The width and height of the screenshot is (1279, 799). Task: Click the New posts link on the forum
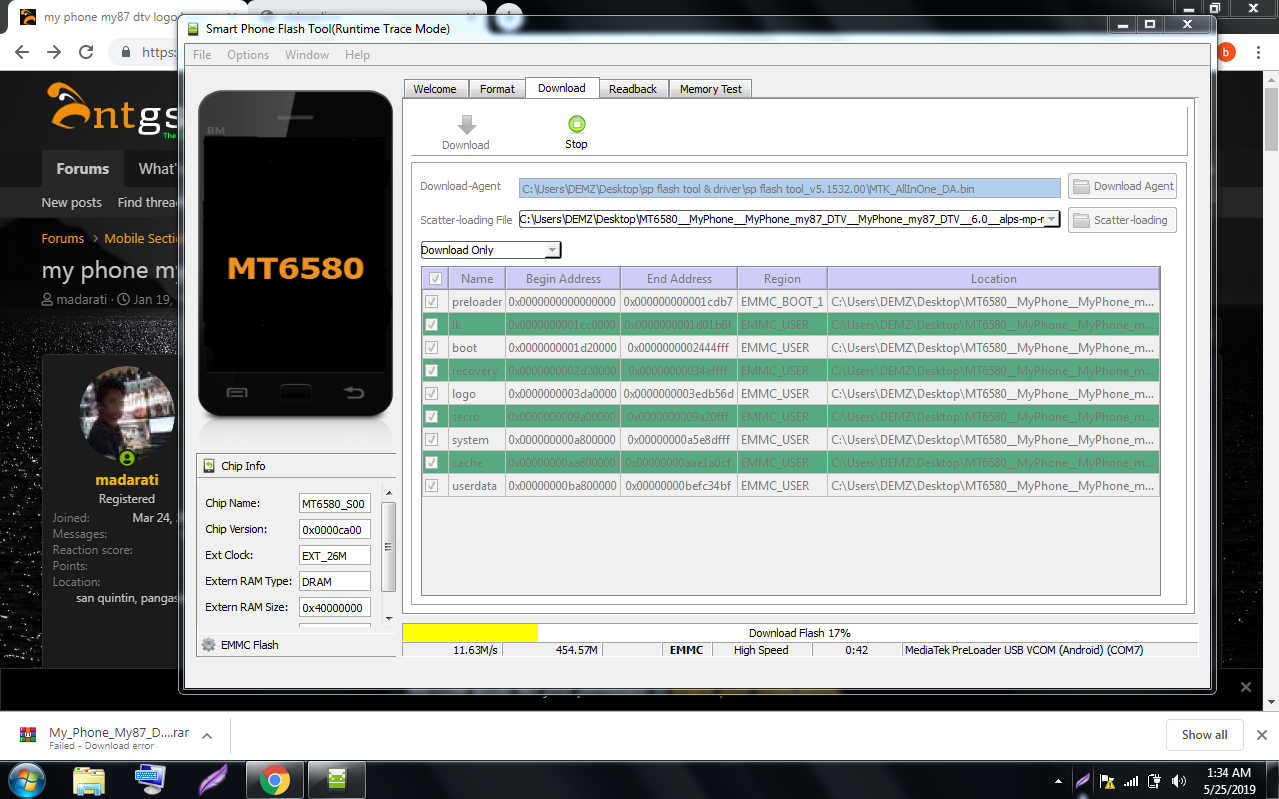(71, 202)
